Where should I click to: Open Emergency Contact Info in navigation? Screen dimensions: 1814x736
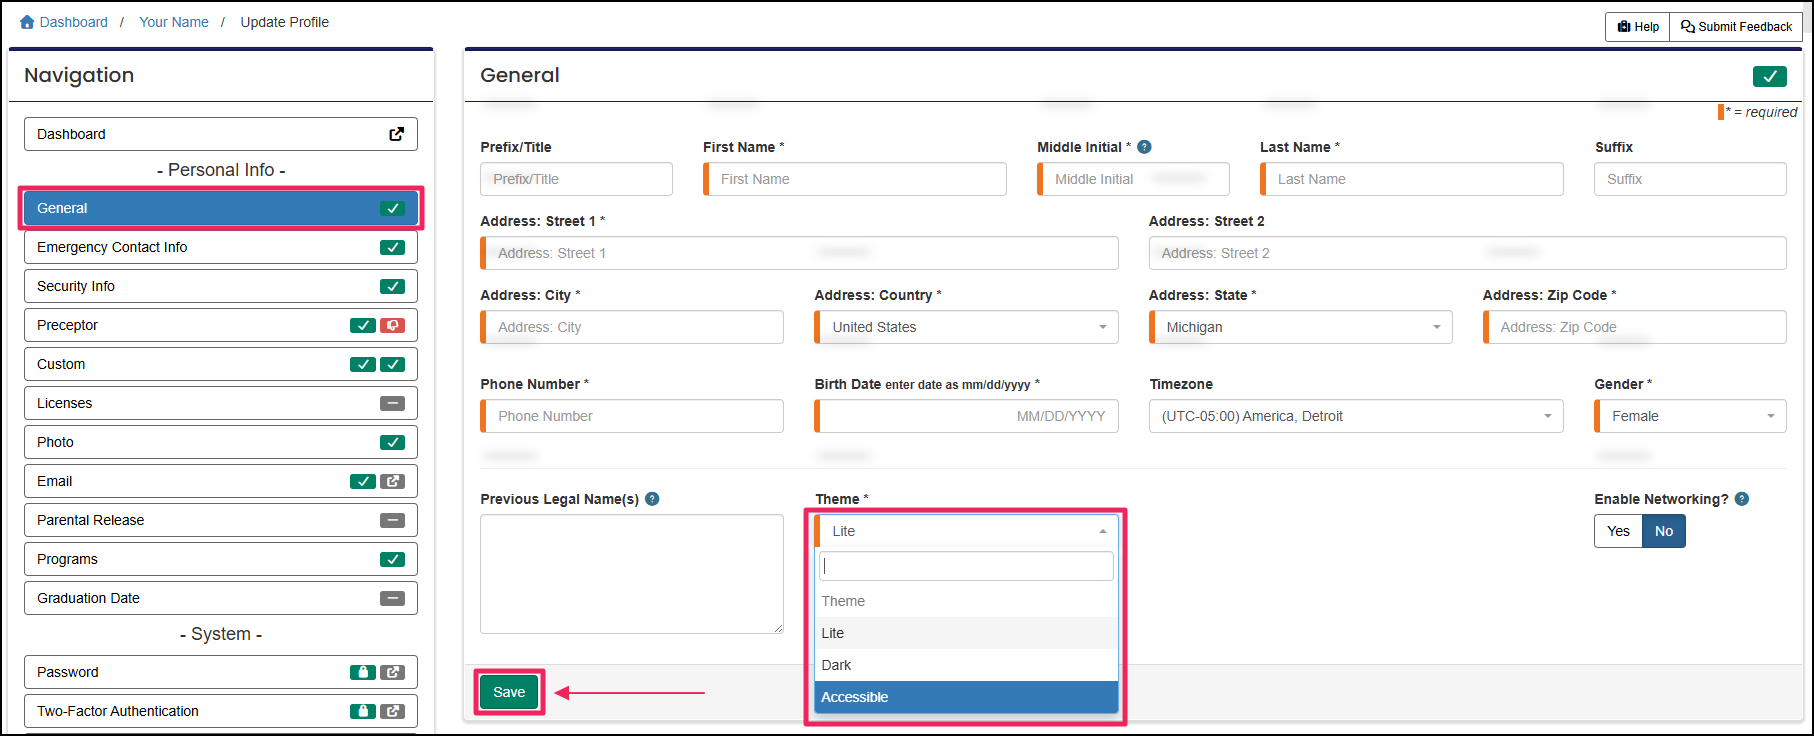coord(221,247)
